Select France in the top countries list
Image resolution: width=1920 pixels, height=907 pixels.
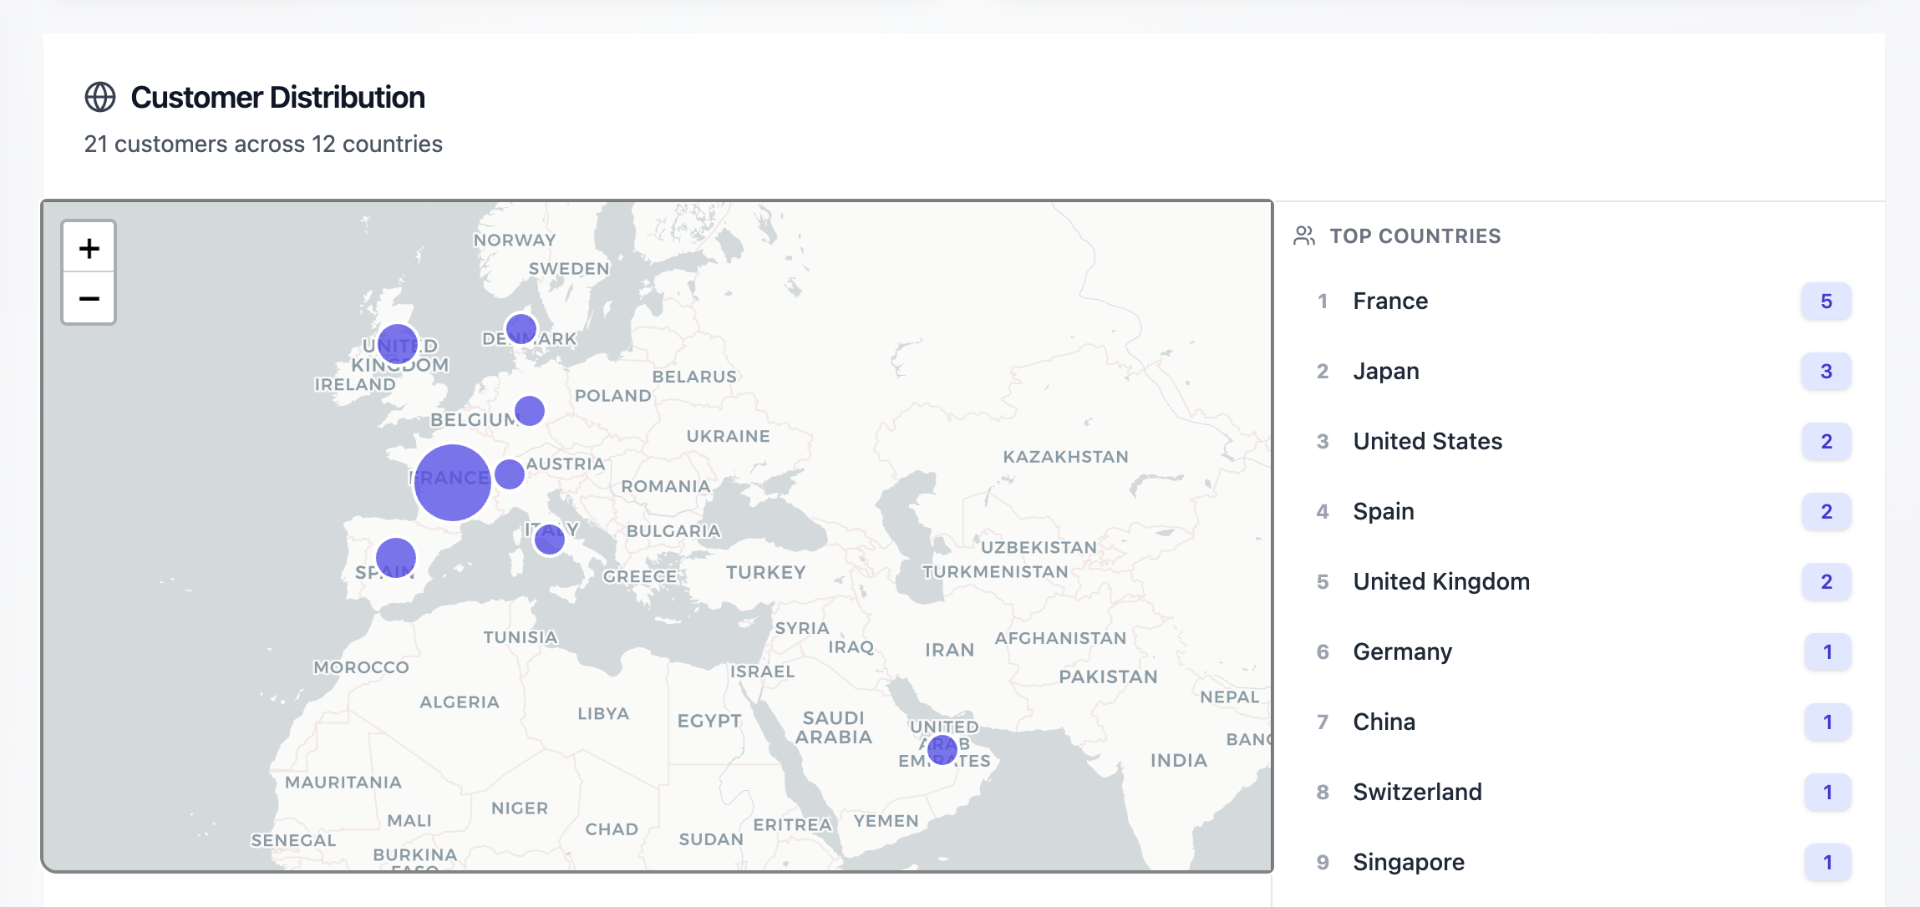point(1390,301)
